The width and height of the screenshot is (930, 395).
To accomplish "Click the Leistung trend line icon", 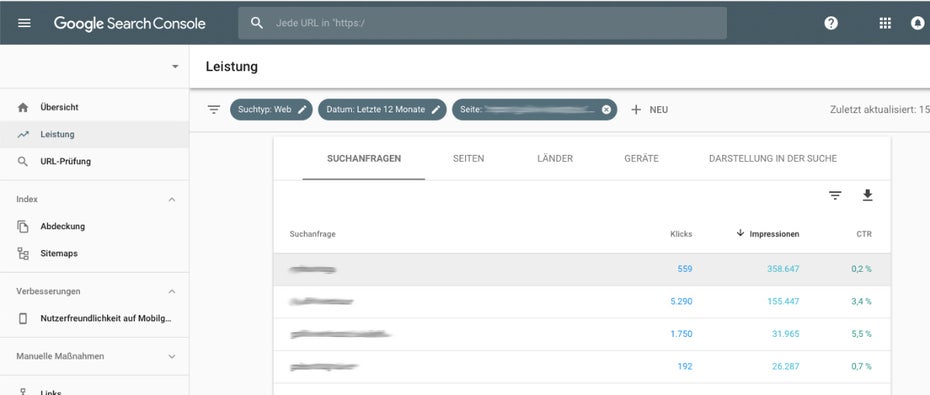I will 23,135.
